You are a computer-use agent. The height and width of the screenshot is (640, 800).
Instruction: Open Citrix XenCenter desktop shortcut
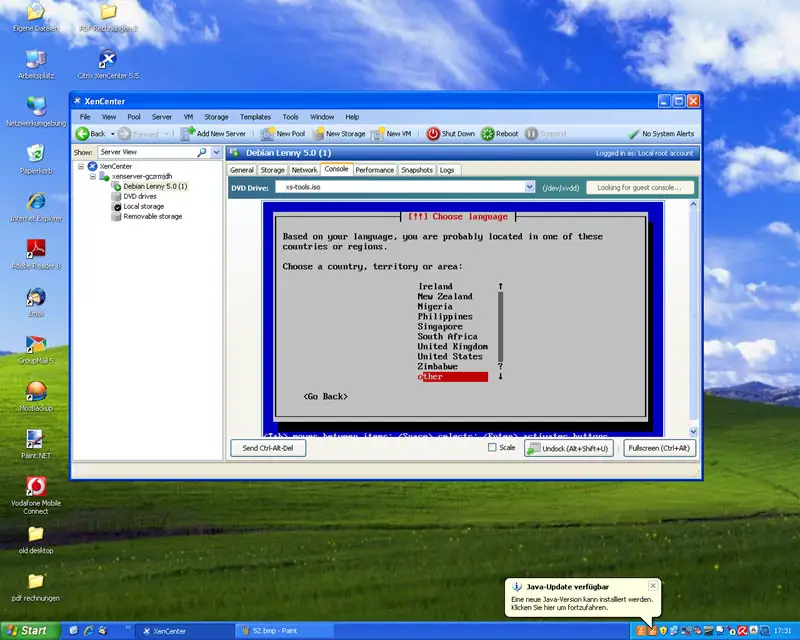107,59
